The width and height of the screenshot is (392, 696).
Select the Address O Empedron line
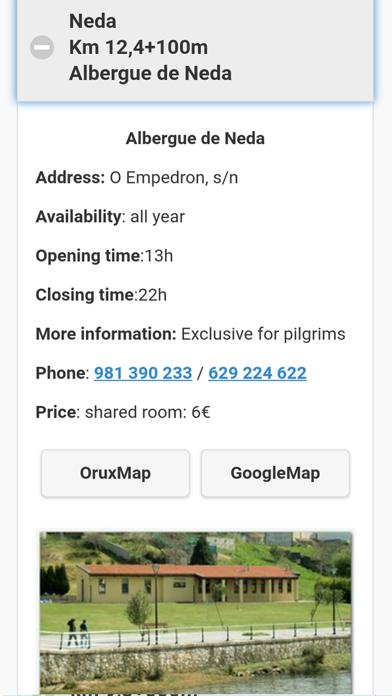137,178
